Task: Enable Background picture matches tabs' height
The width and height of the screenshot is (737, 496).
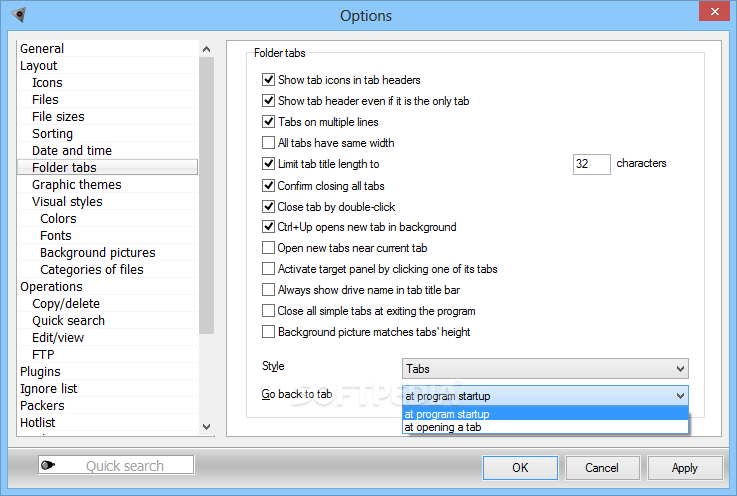Action: point(268,332)
